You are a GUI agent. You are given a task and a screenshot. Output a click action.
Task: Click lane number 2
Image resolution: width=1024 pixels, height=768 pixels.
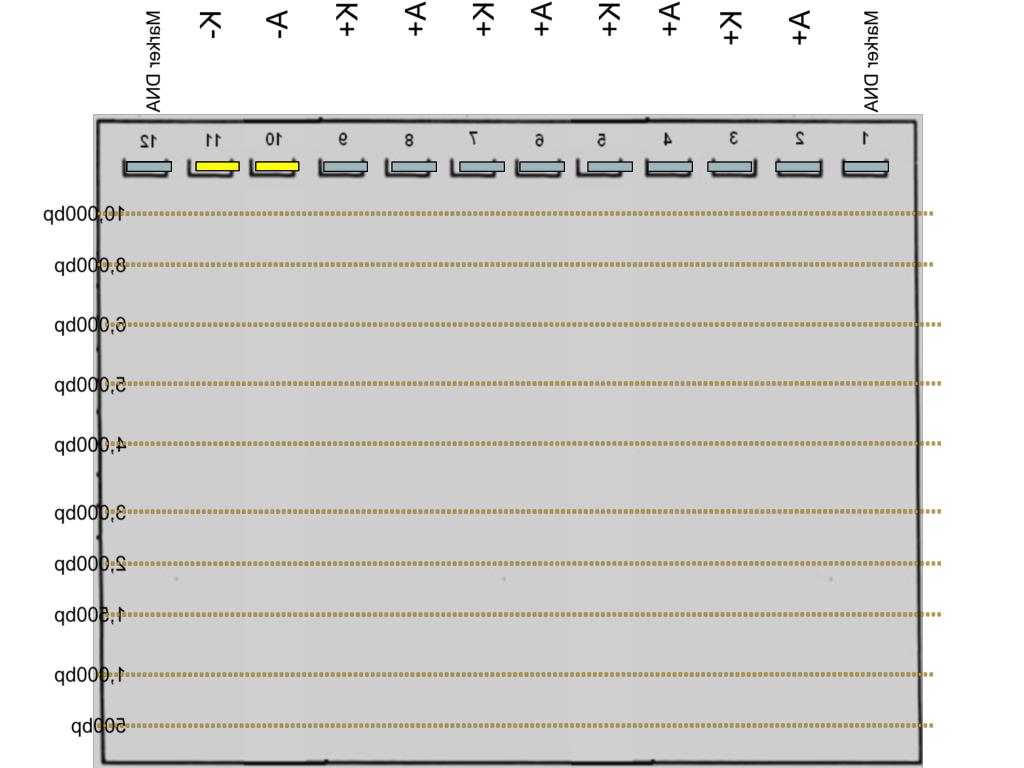[x=799, y=138]
